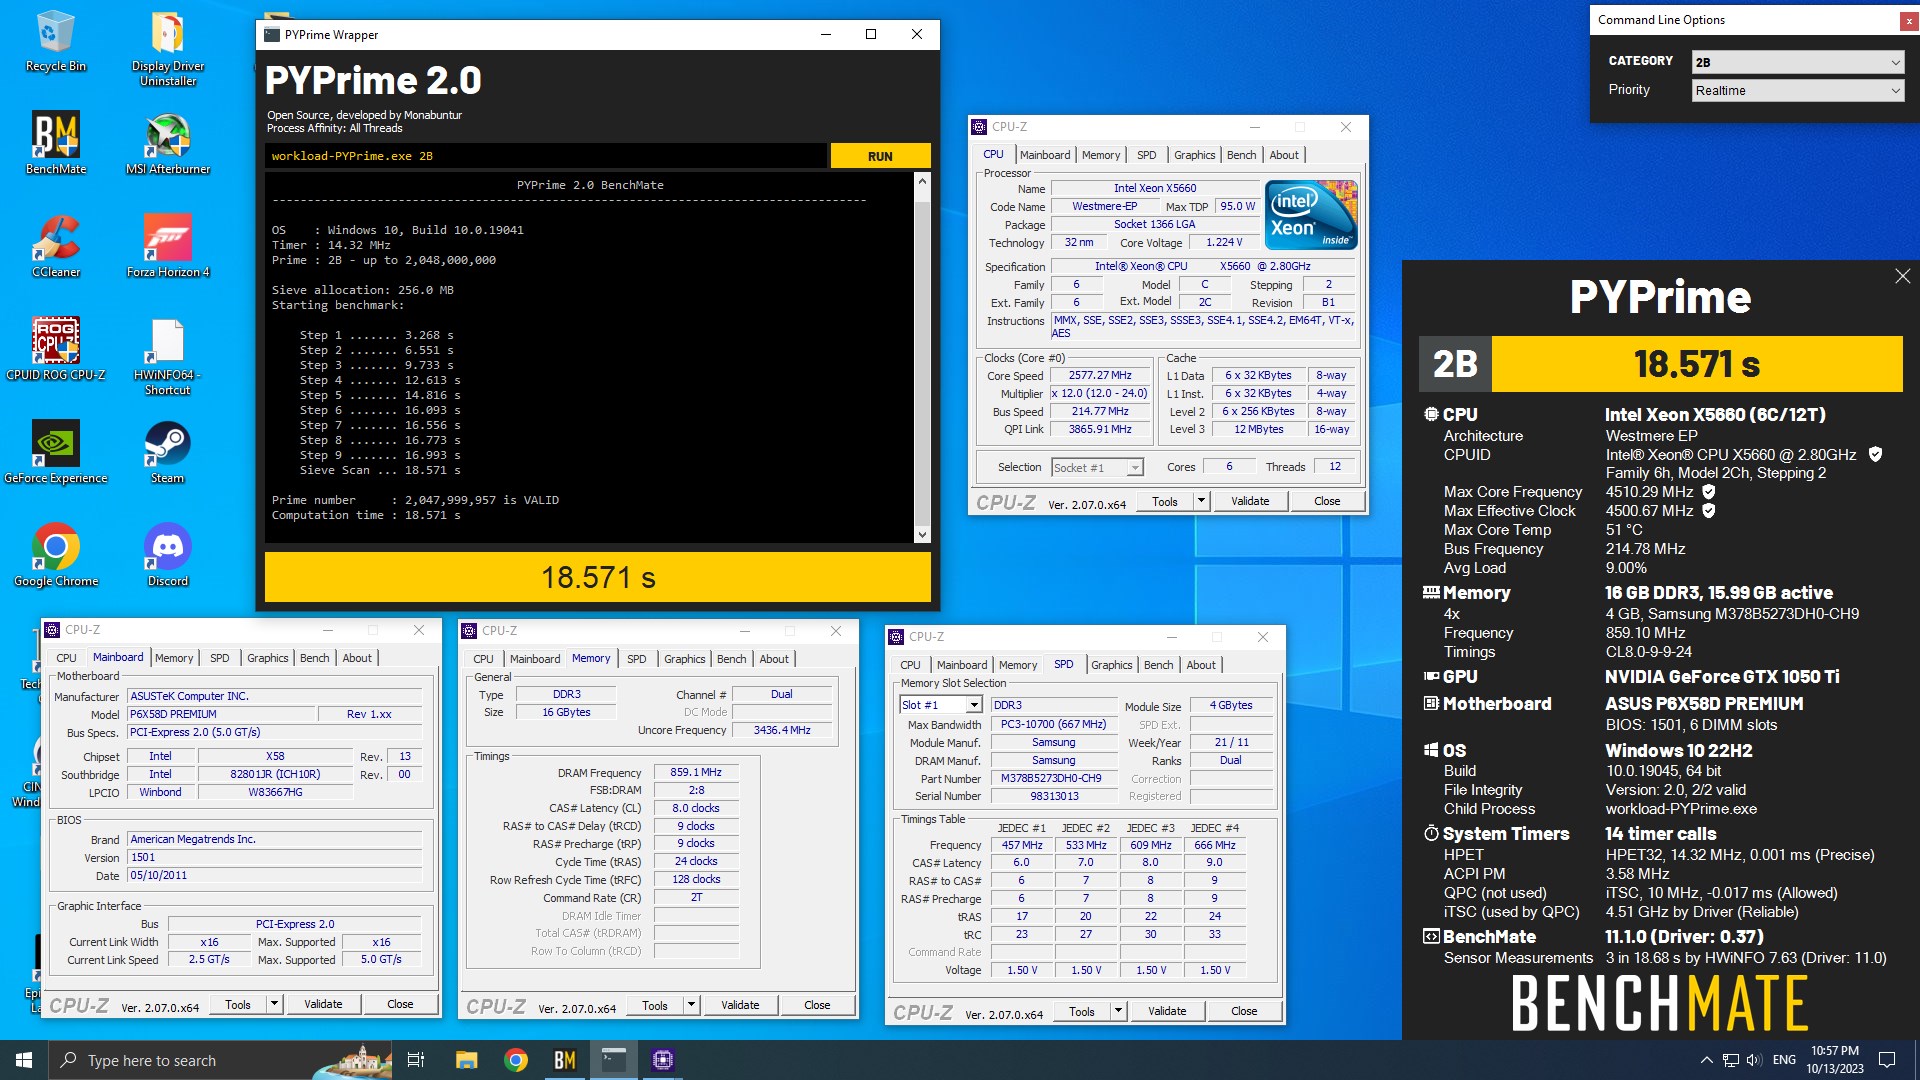The width and height of the screenshot is (1920, 1080).
Task: Open Forza Horizon 4 desktop icon
Action: coord(168,247)
